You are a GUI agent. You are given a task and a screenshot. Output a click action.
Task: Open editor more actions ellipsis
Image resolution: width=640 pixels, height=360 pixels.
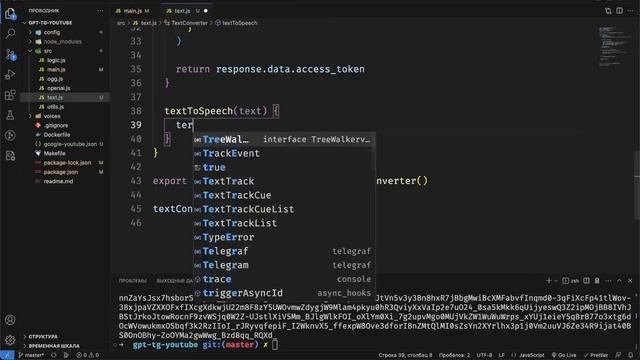[631, 11]
